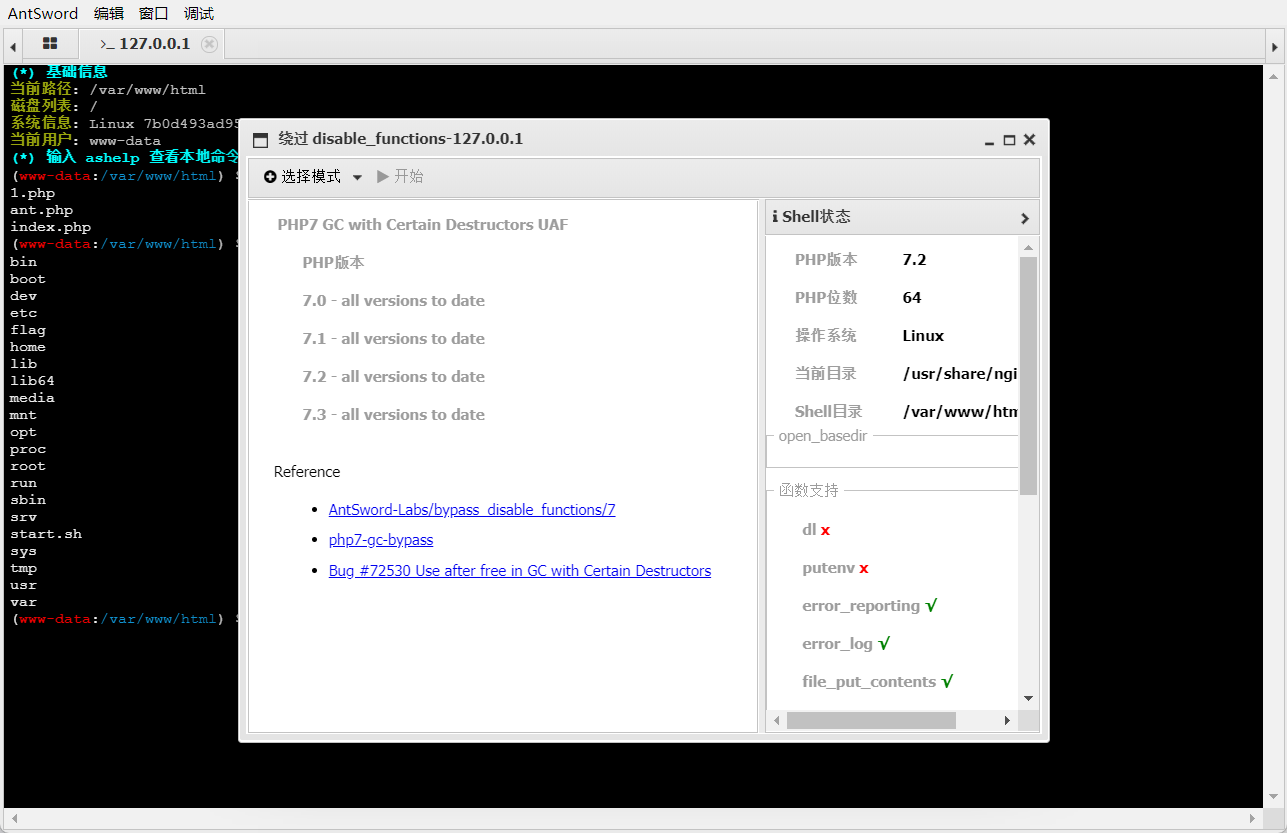Click the error_log function row
1287x833 pixels.
point(846,644)
